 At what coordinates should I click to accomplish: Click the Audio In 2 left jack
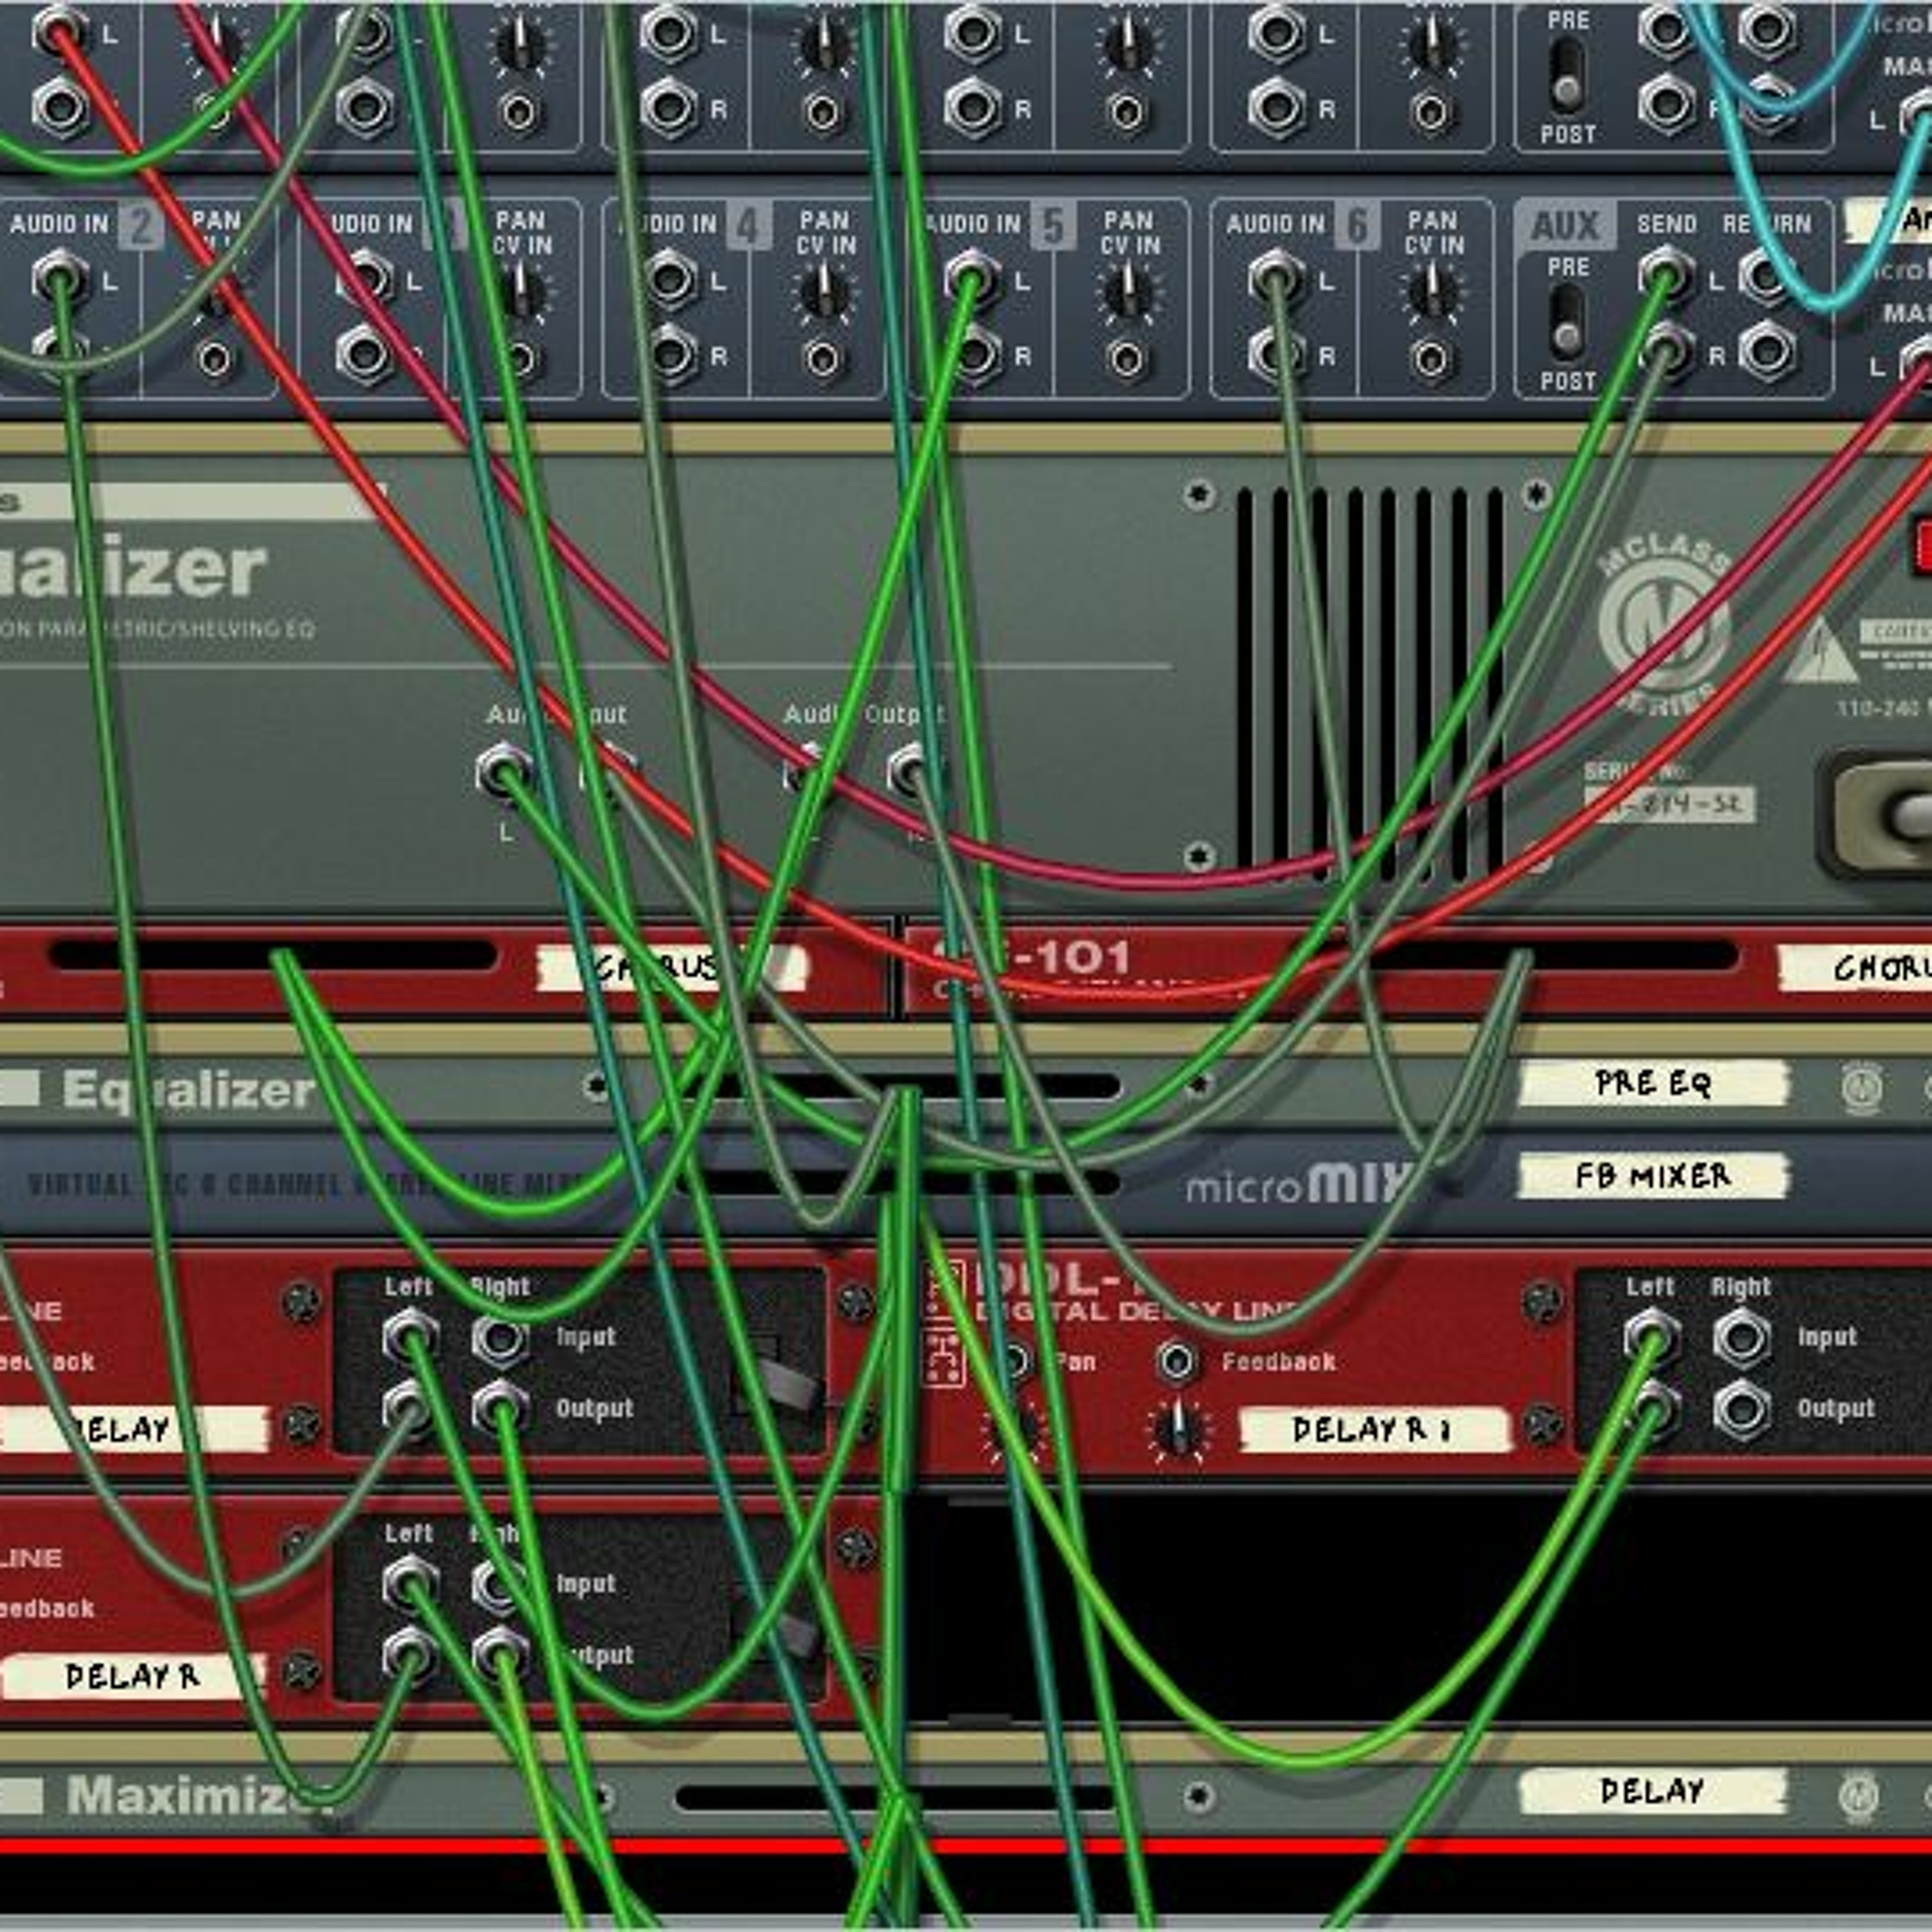60,279
